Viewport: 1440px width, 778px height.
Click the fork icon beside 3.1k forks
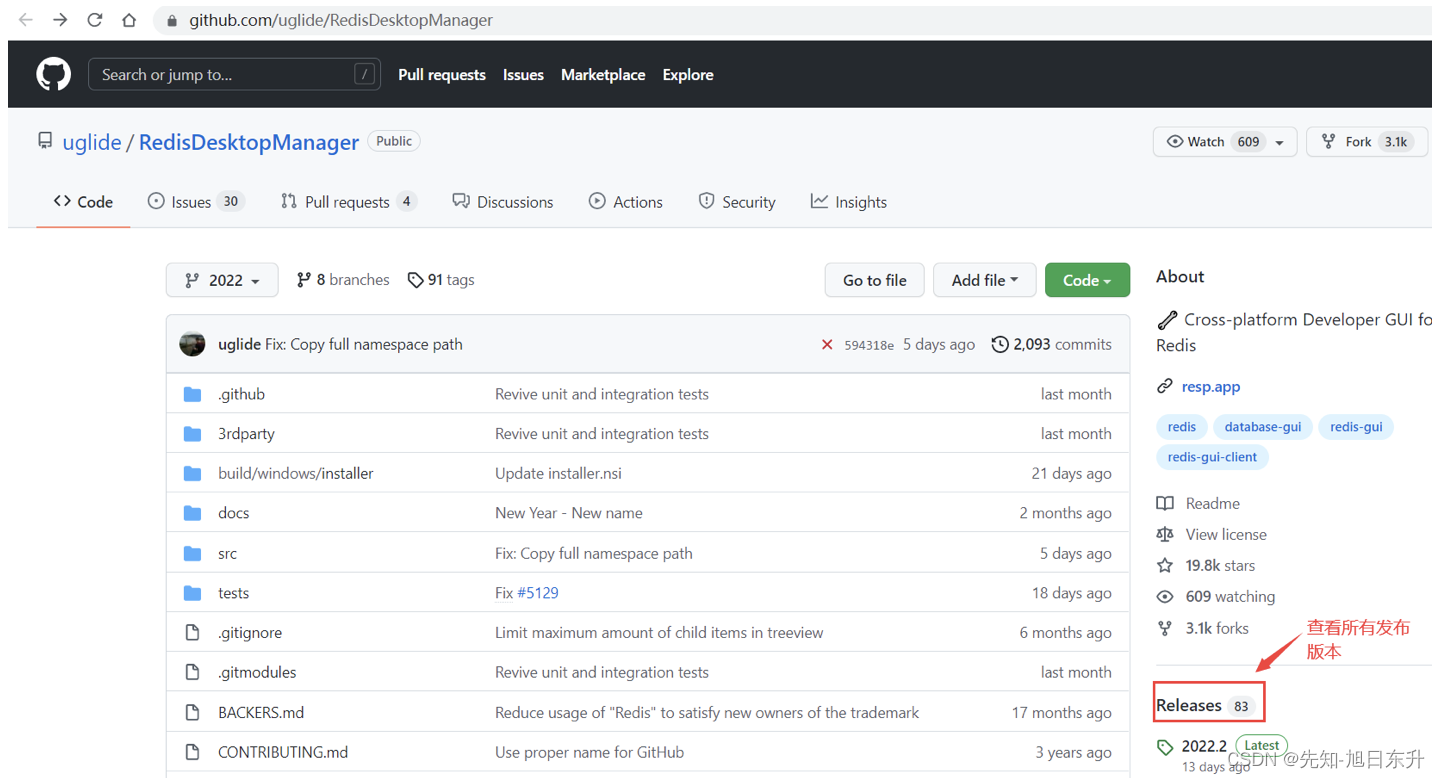[x=1165, y=628]
